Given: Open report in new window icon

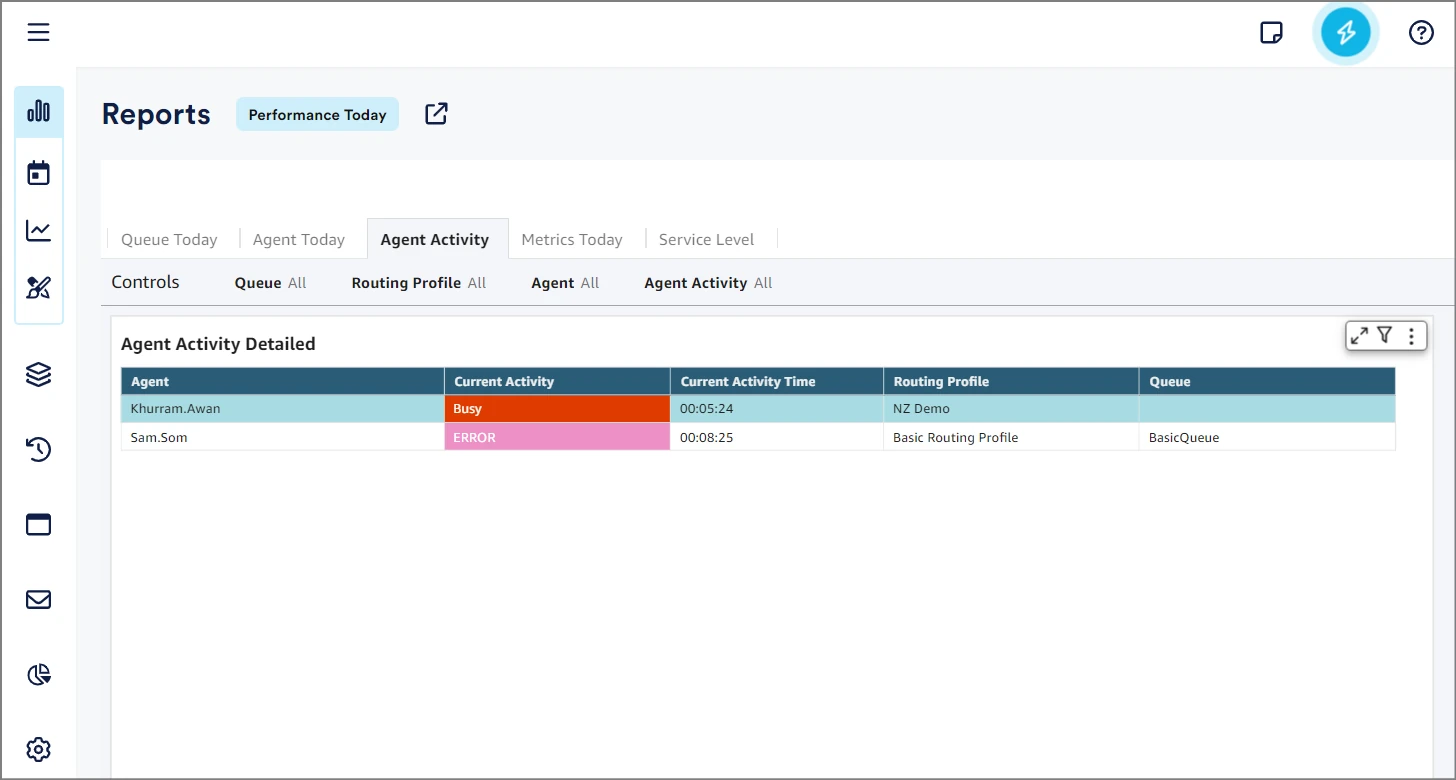Looking at the screenshot, I should click(436, 114).
